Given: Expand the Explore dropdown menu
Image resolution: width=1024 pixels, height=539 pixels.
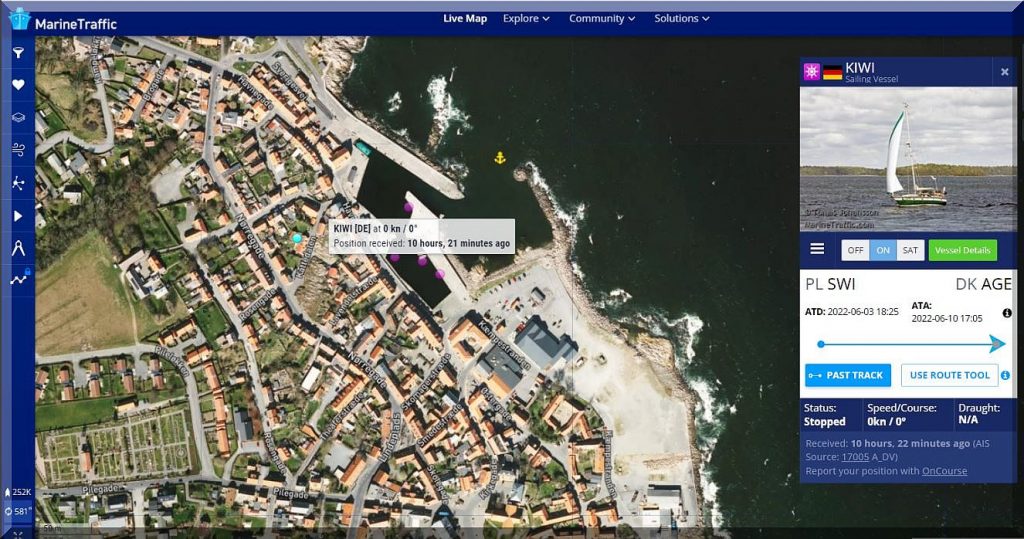Looking at the screenshot, I should [526, 18].
